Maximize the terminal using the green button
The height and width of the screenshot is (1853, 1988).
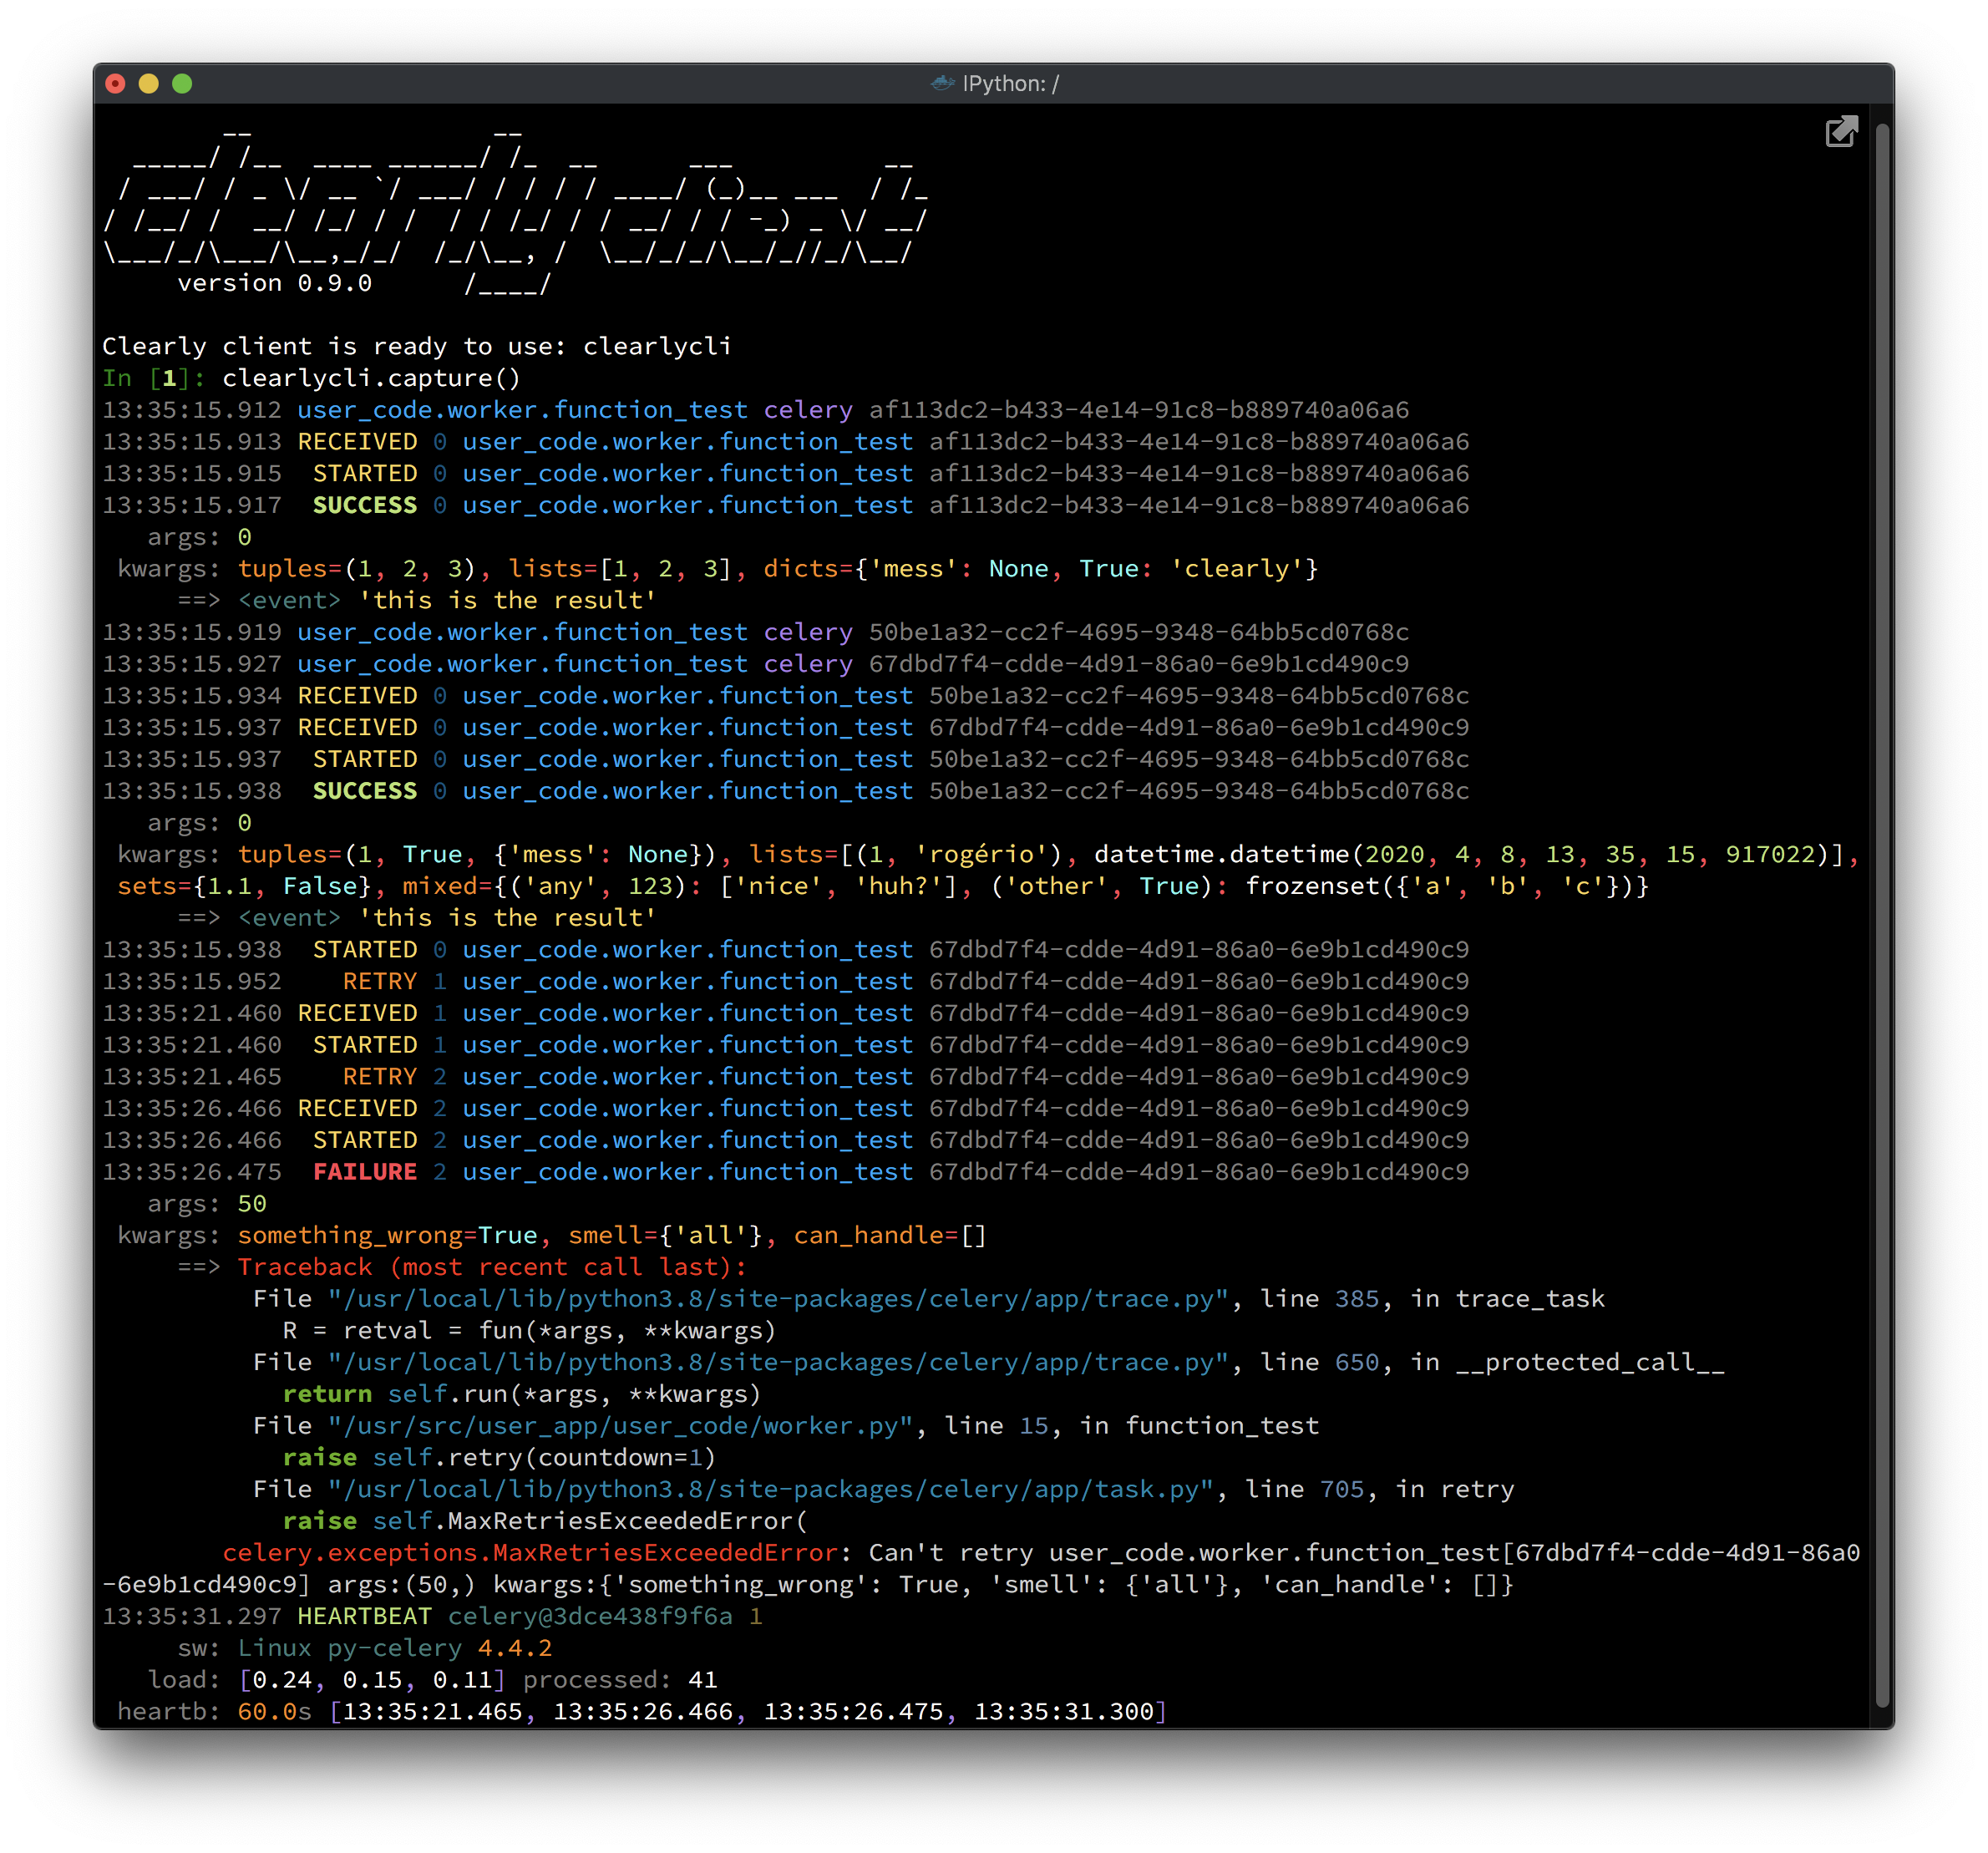pyautogui.click(x=182, y=83)
